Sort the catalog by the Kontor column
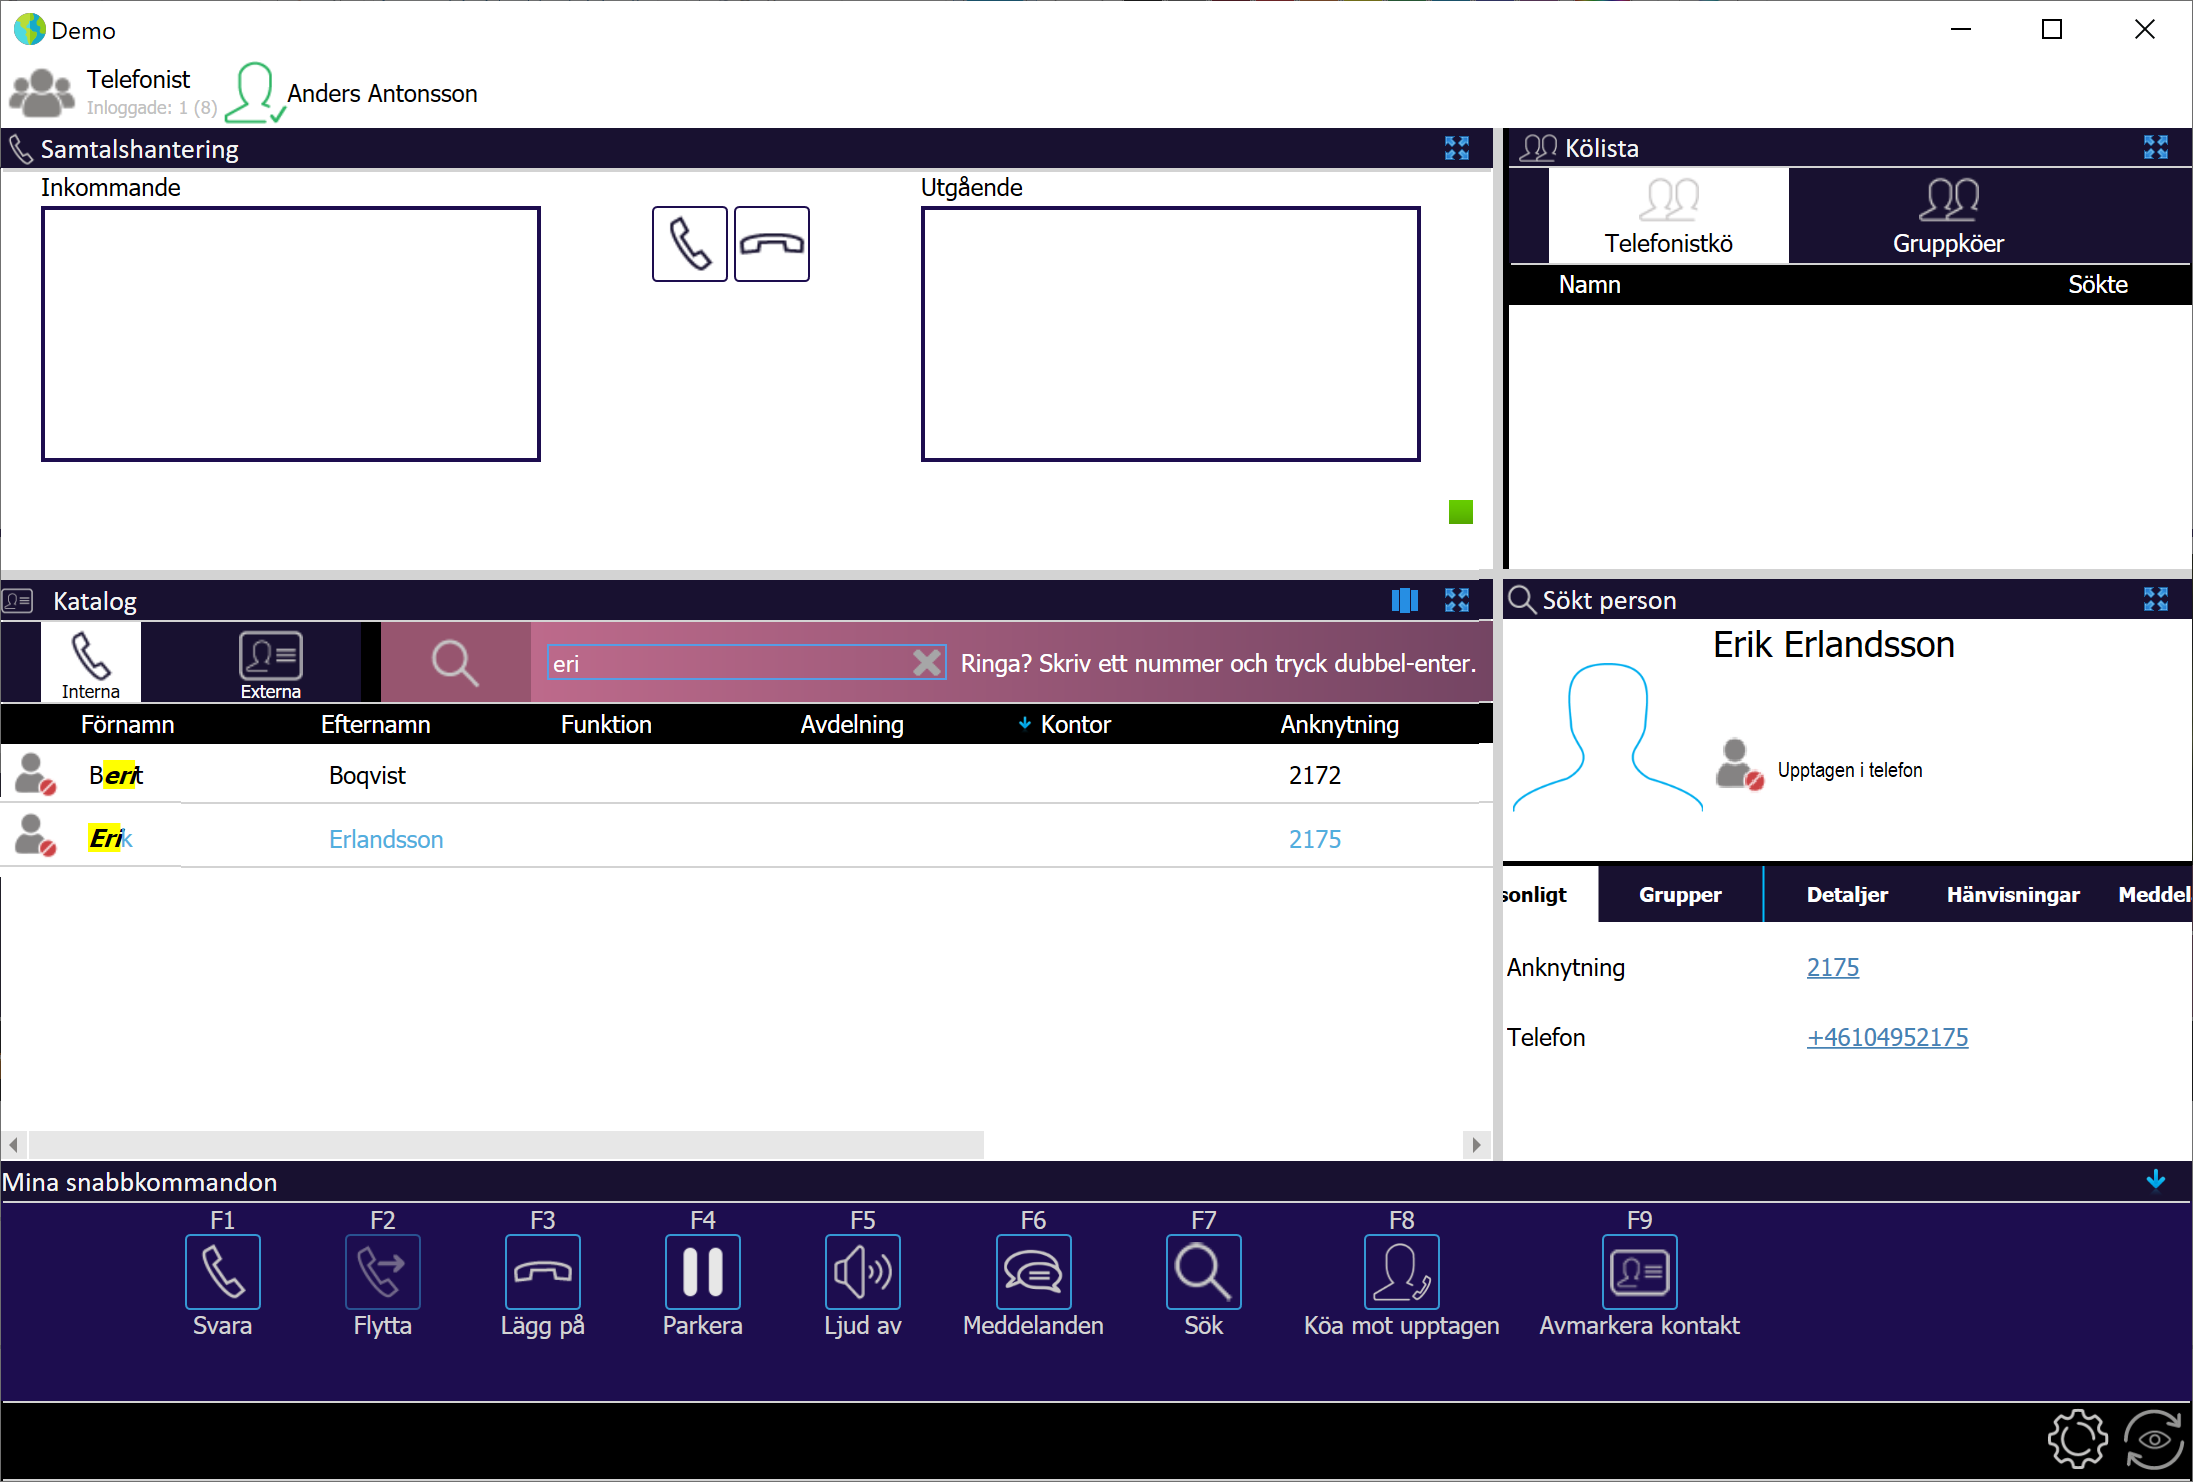 (1075, 724)
